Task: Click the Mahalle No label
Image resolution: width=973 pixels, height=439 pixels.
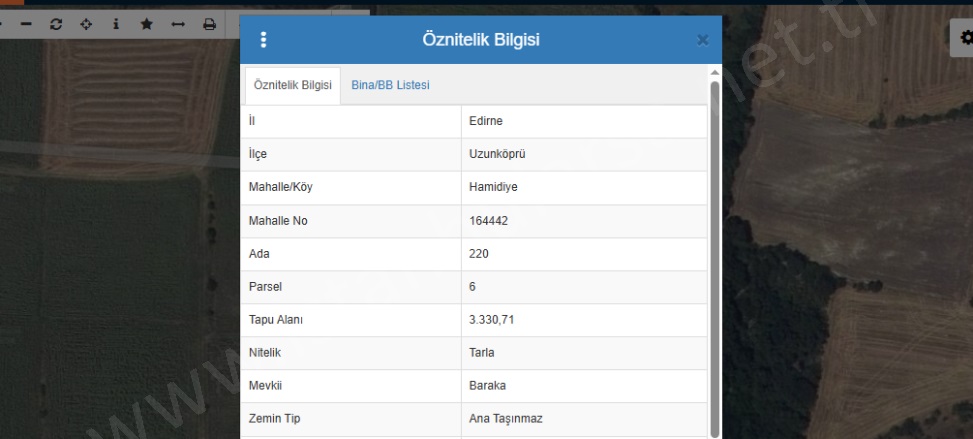Action: (x=278, y=220)
